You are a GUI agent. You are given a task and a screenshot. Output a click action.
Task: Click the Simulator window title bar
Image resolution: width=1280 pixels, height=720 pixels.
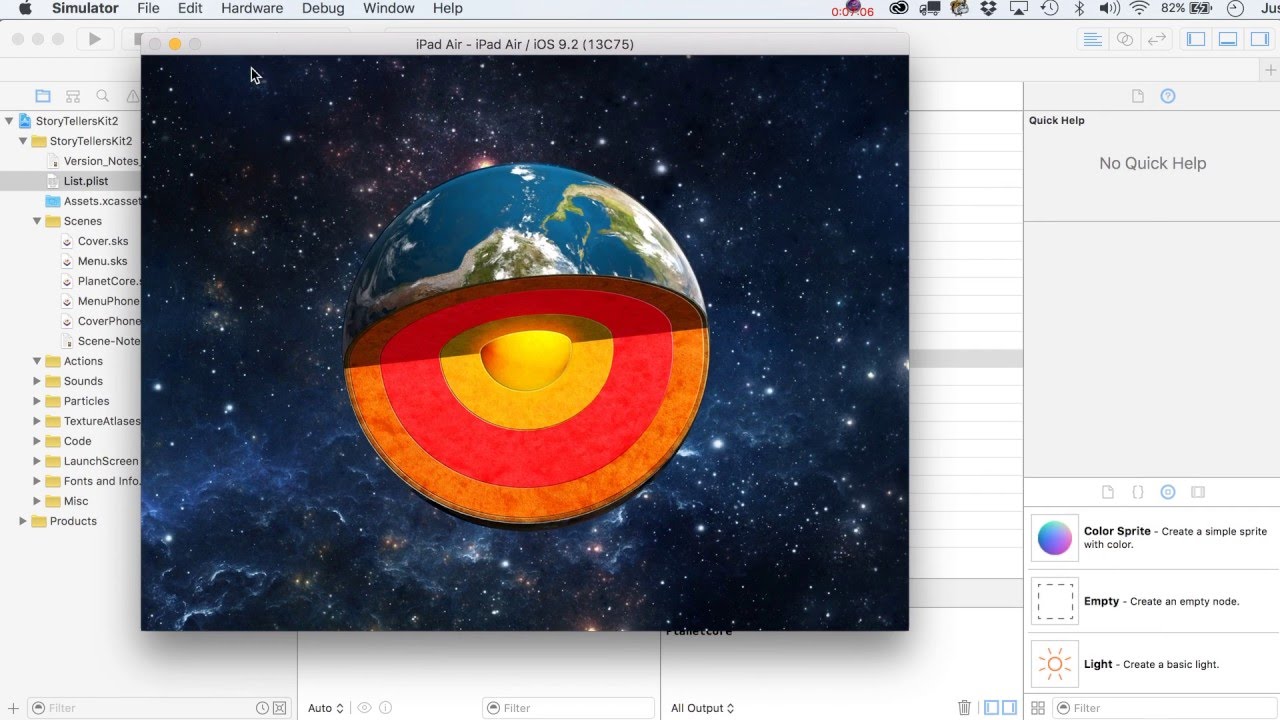click(525, 44)
